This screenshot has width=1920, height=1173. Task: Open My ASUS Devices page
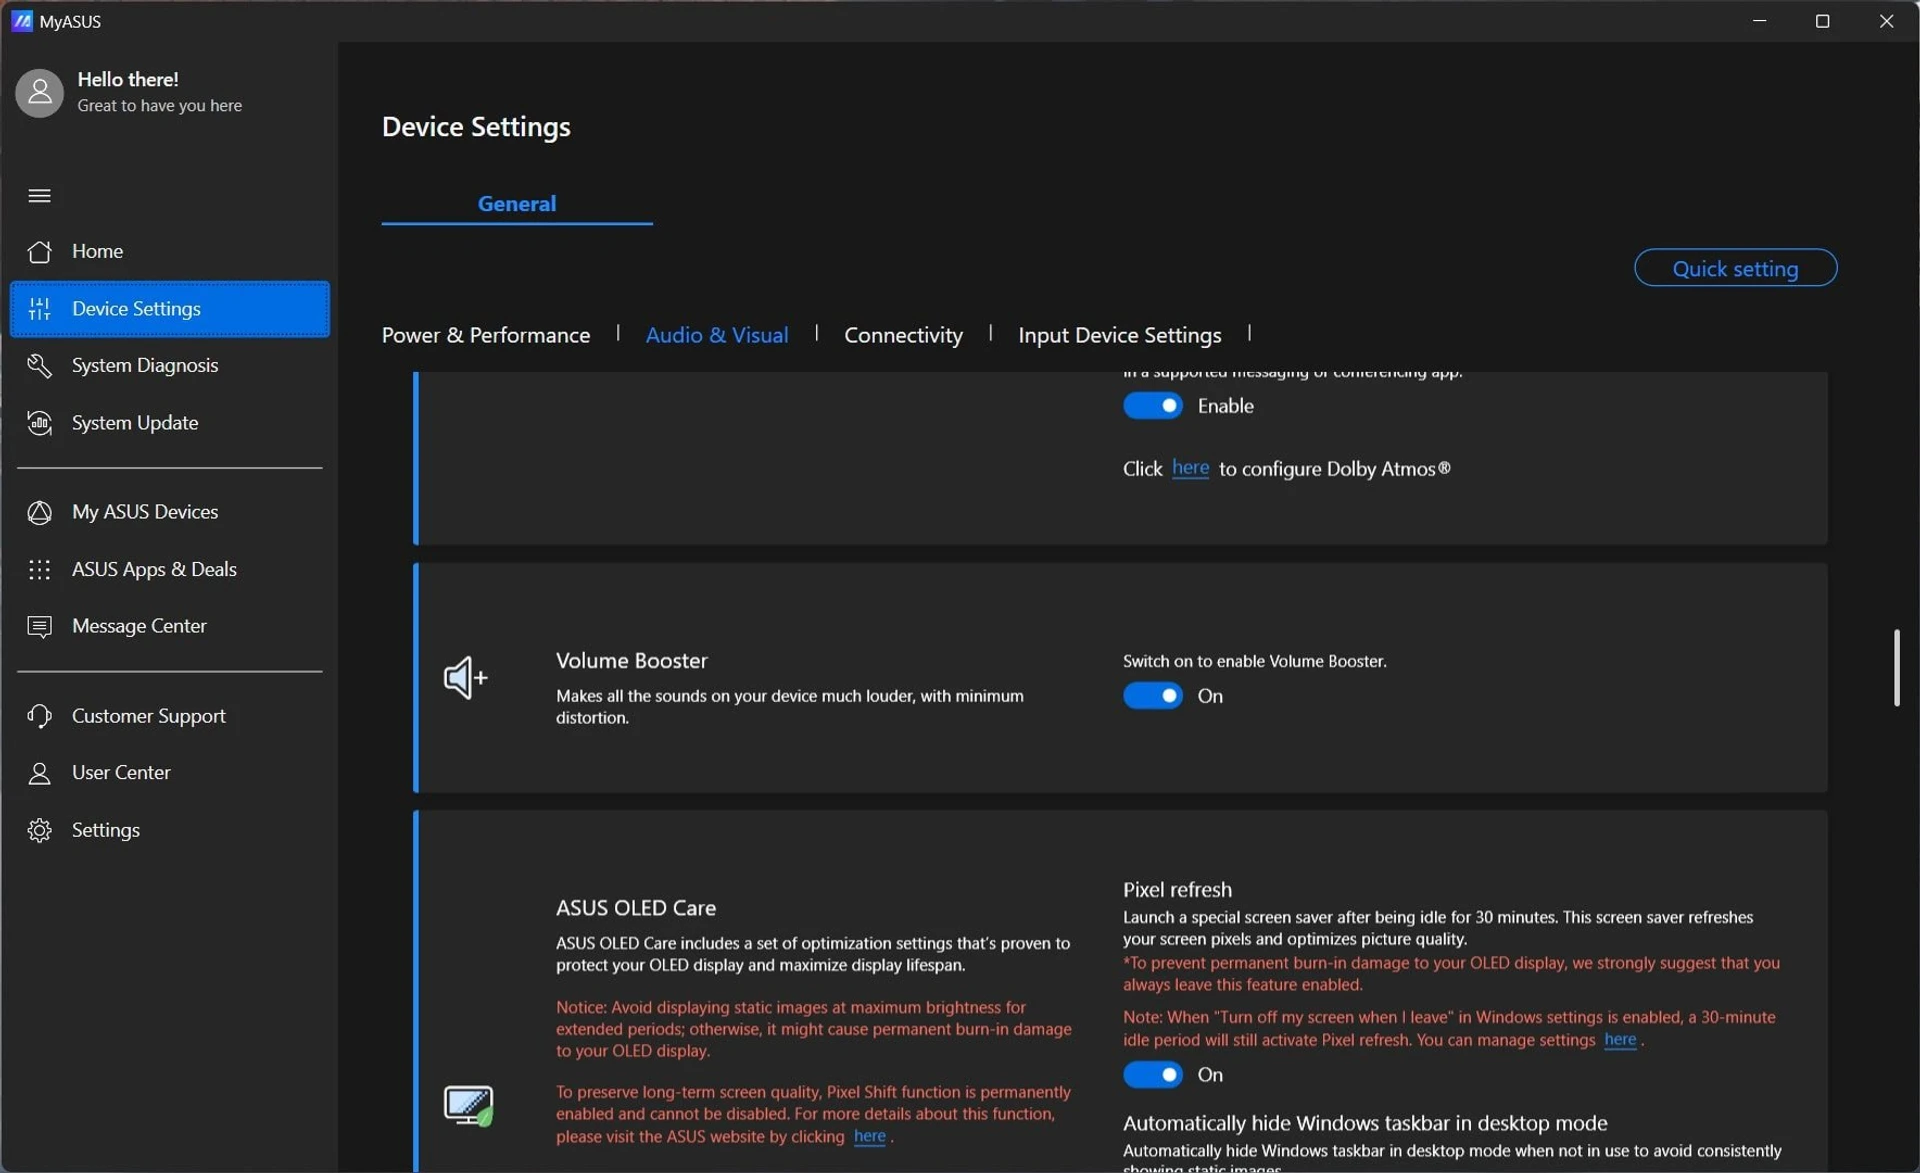(169, 512)
